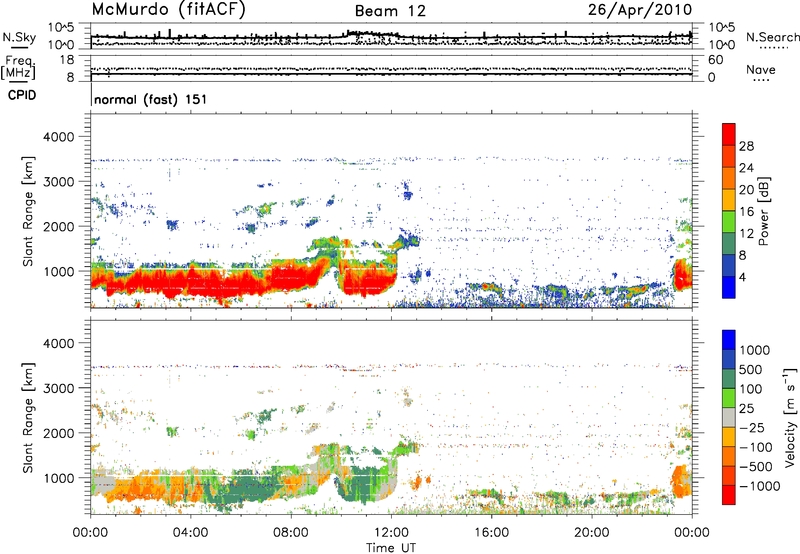Screen dimensions: 800x554
Task: Click the blue top segment of velocity colorbar
Action: pyautogui.click(x=729, y=340)
